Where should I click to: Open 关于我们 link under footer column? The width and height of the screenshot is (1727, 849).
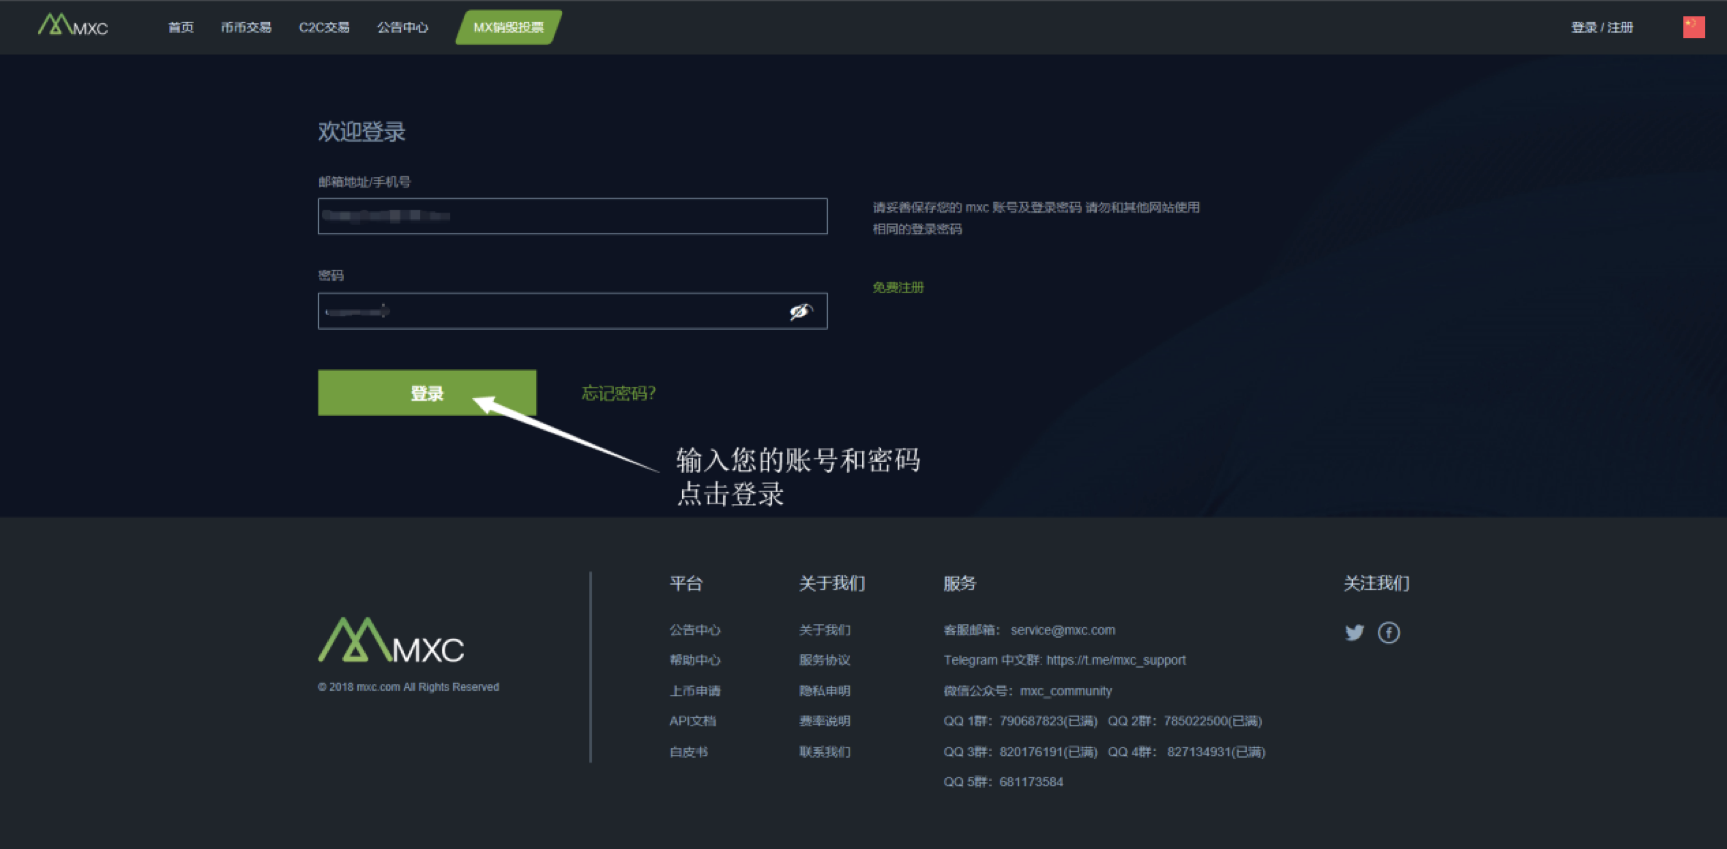pyautogui.click(x=825, y=630)
